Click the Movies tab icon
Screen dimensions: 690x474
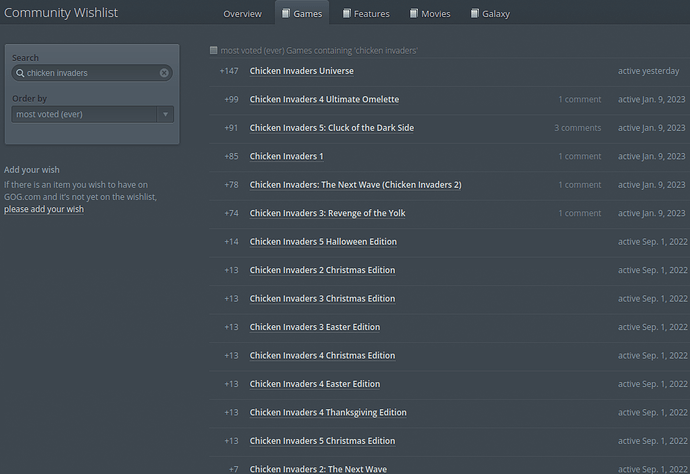point(414,14)
